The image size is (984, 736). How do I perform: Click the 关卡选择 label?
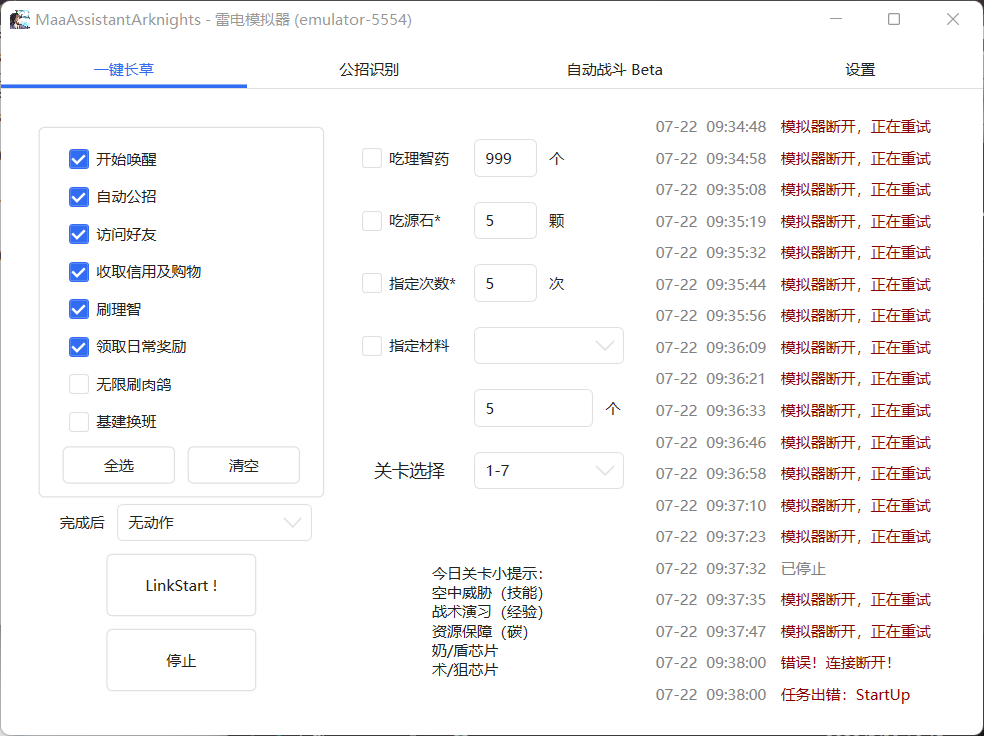pyautogui.click(x=409, y=471)
